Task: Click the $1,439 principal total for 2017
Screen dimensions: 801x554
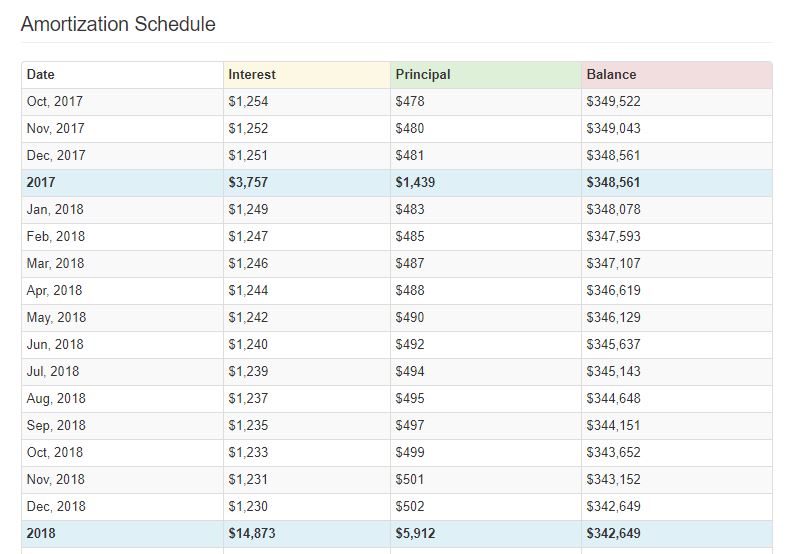Action: [415, 182]
